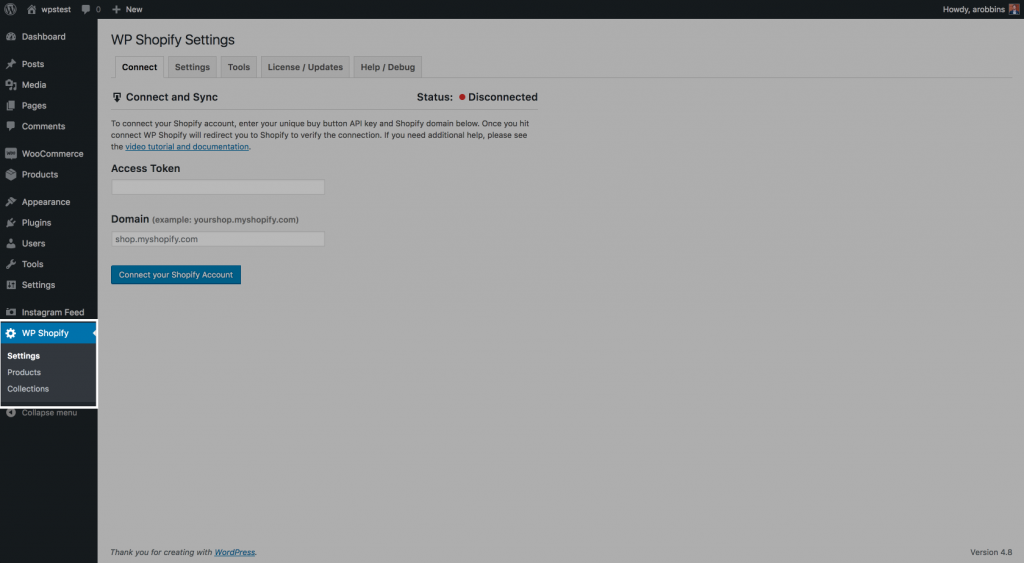
Task: Click the WordPress logo icon
Action: pyautogui.click(x=10, y=9)
